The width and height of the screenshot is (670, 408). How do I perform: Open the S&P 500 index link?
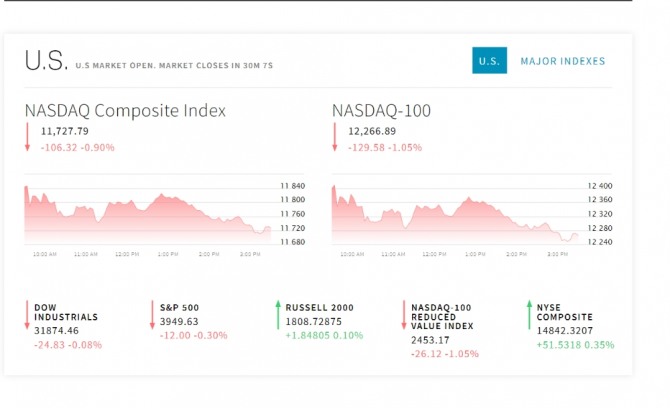click(x=179, y=307)
